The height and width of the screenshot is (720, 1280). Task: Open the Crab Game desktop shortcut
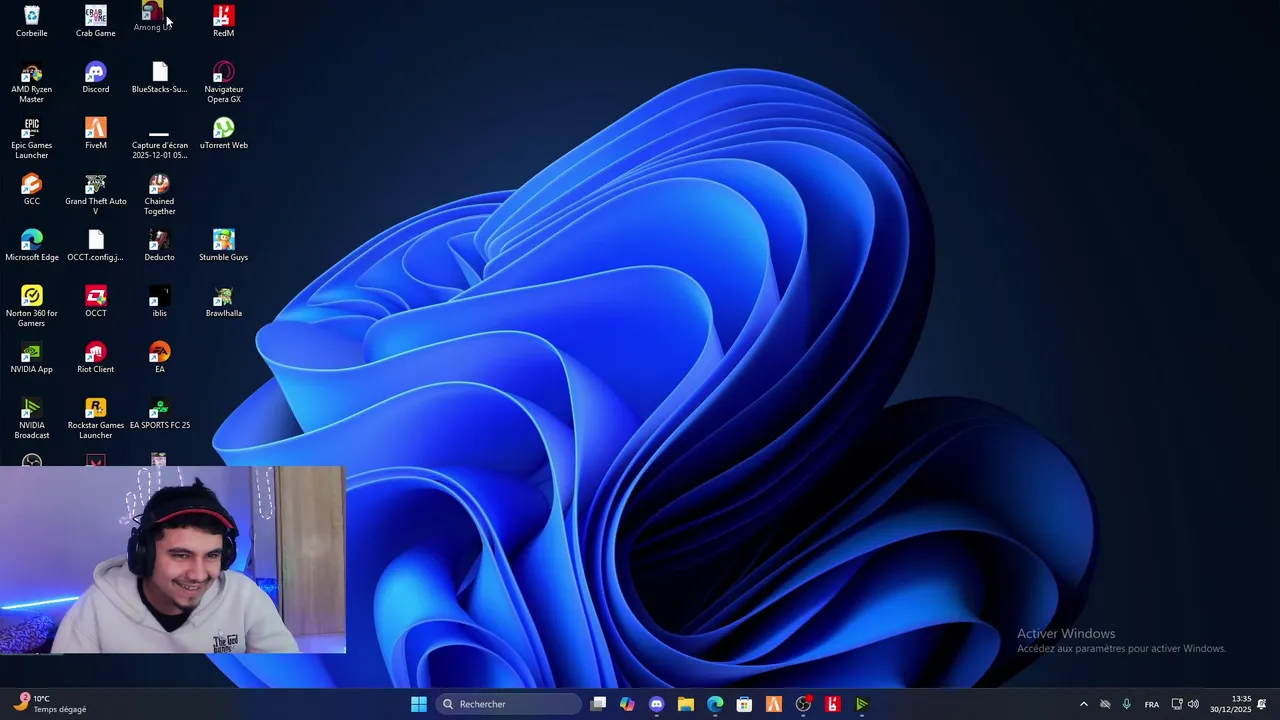[x=96, y=22]
